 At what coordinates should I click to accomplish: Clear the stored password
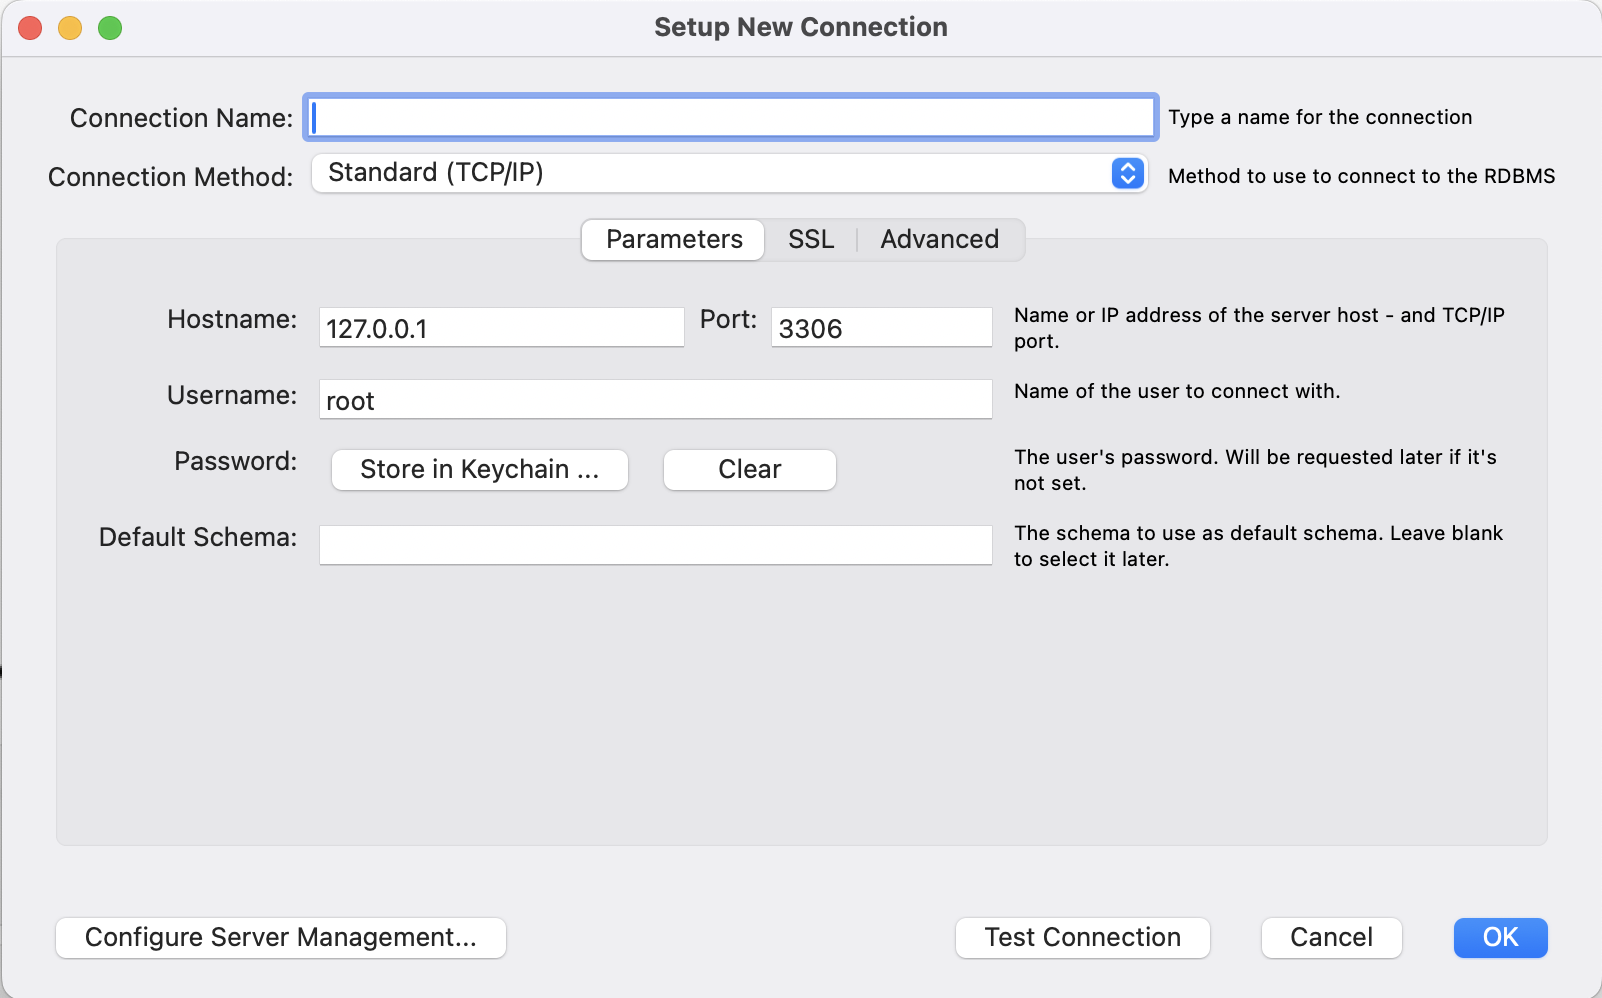[749, 470]
